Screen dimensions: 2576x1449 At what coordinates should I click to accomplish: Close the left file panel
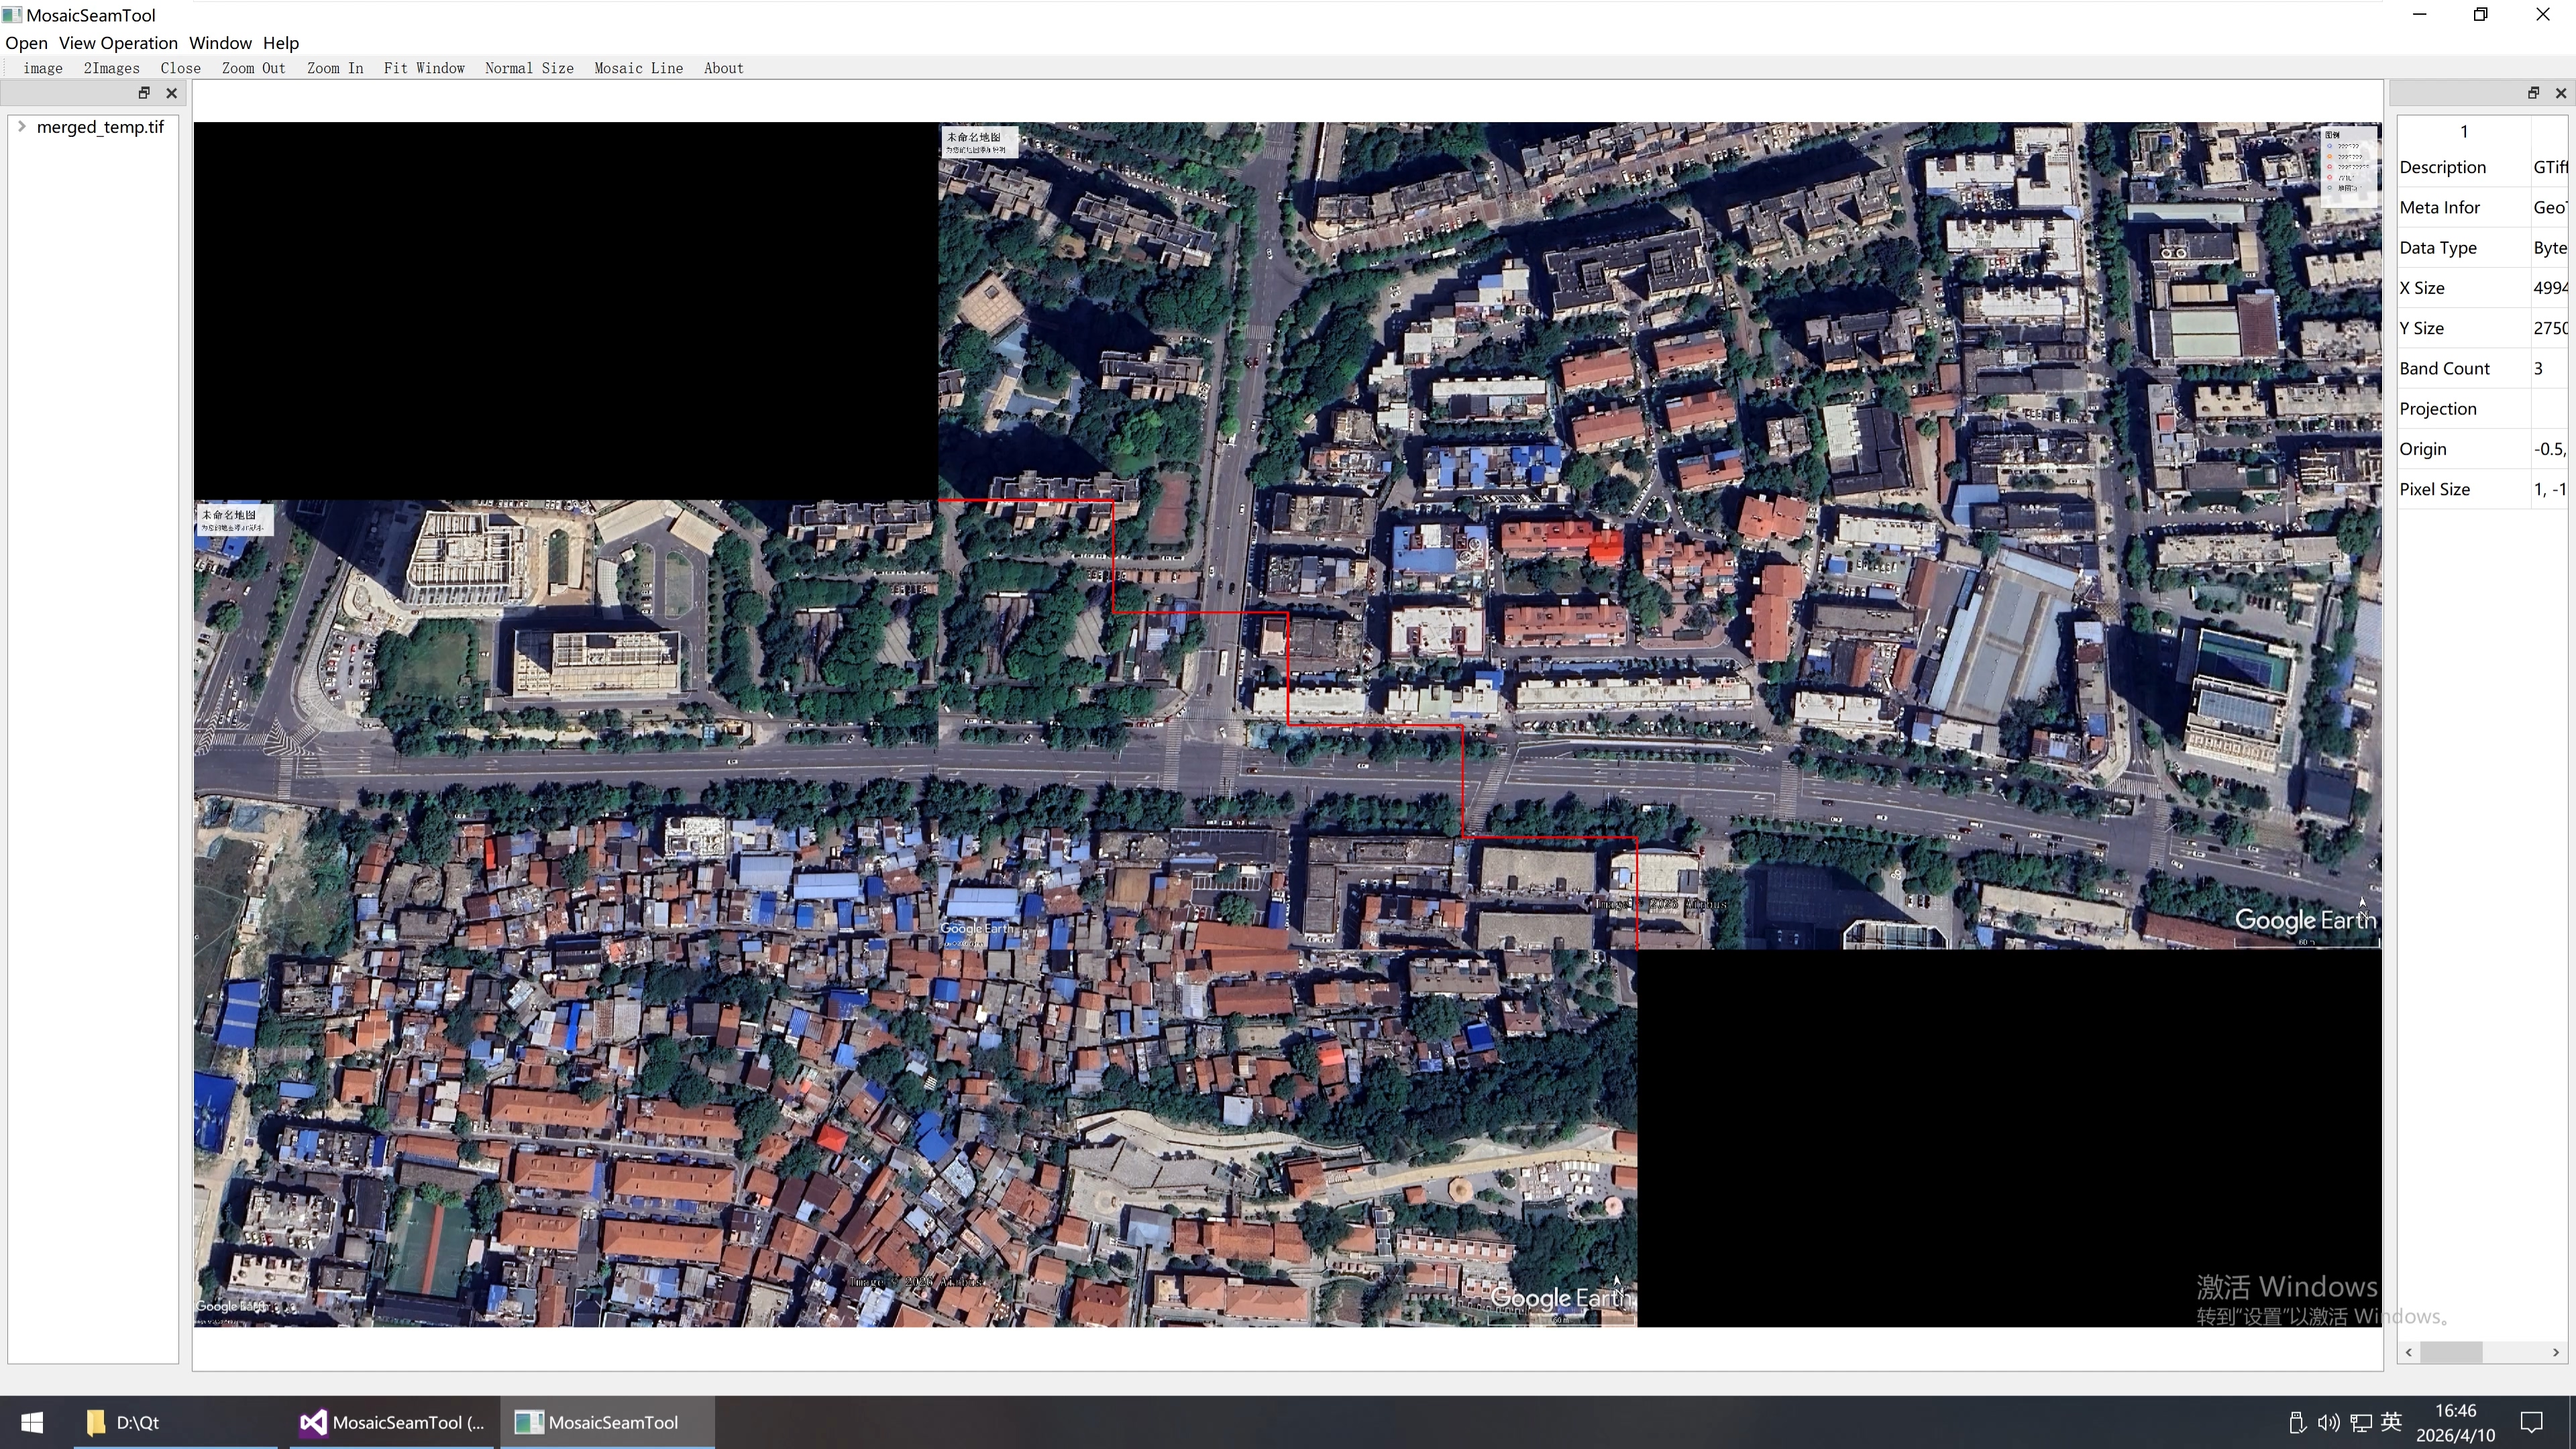[171, 93]
